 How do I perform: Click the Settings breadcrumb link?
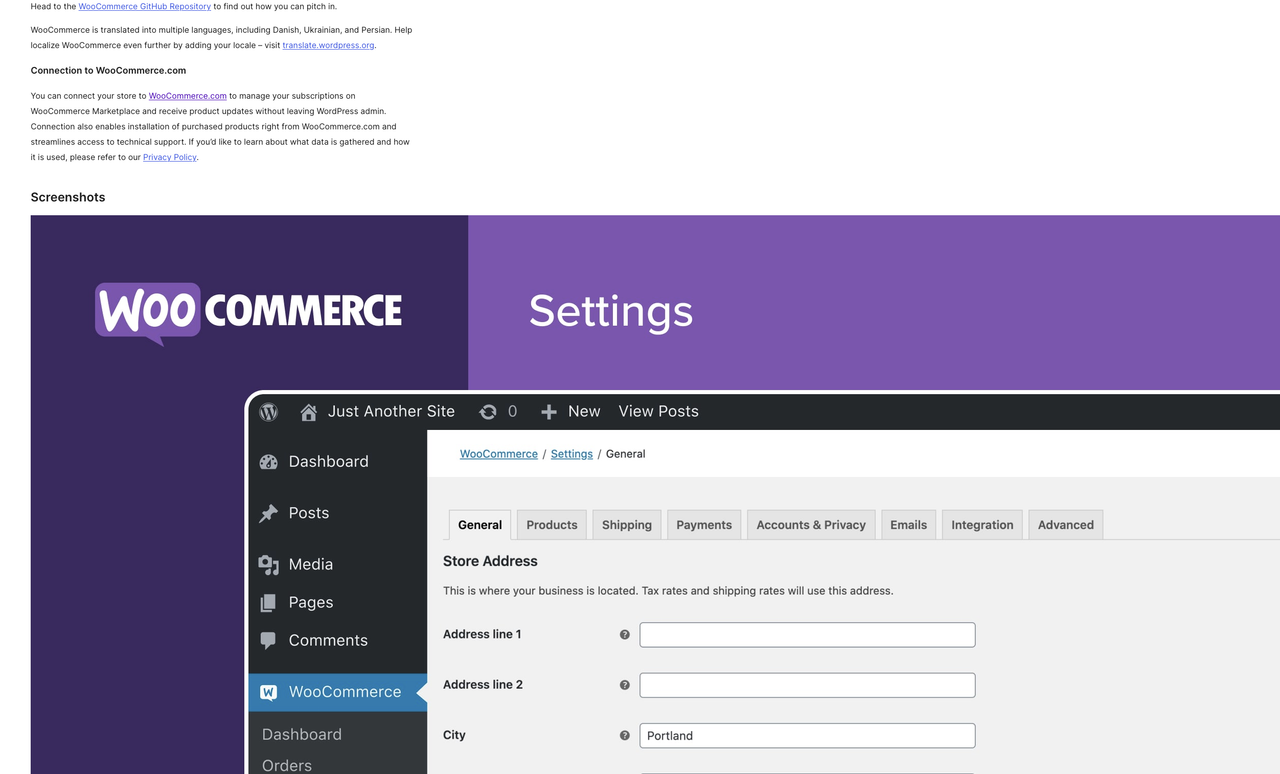[571, 454]
